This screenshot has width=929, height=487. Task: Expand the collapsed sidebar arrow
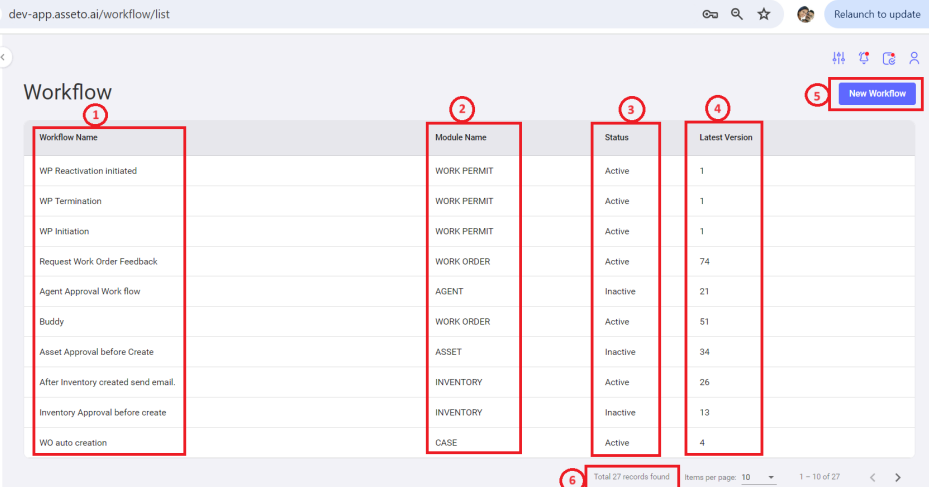4,57
